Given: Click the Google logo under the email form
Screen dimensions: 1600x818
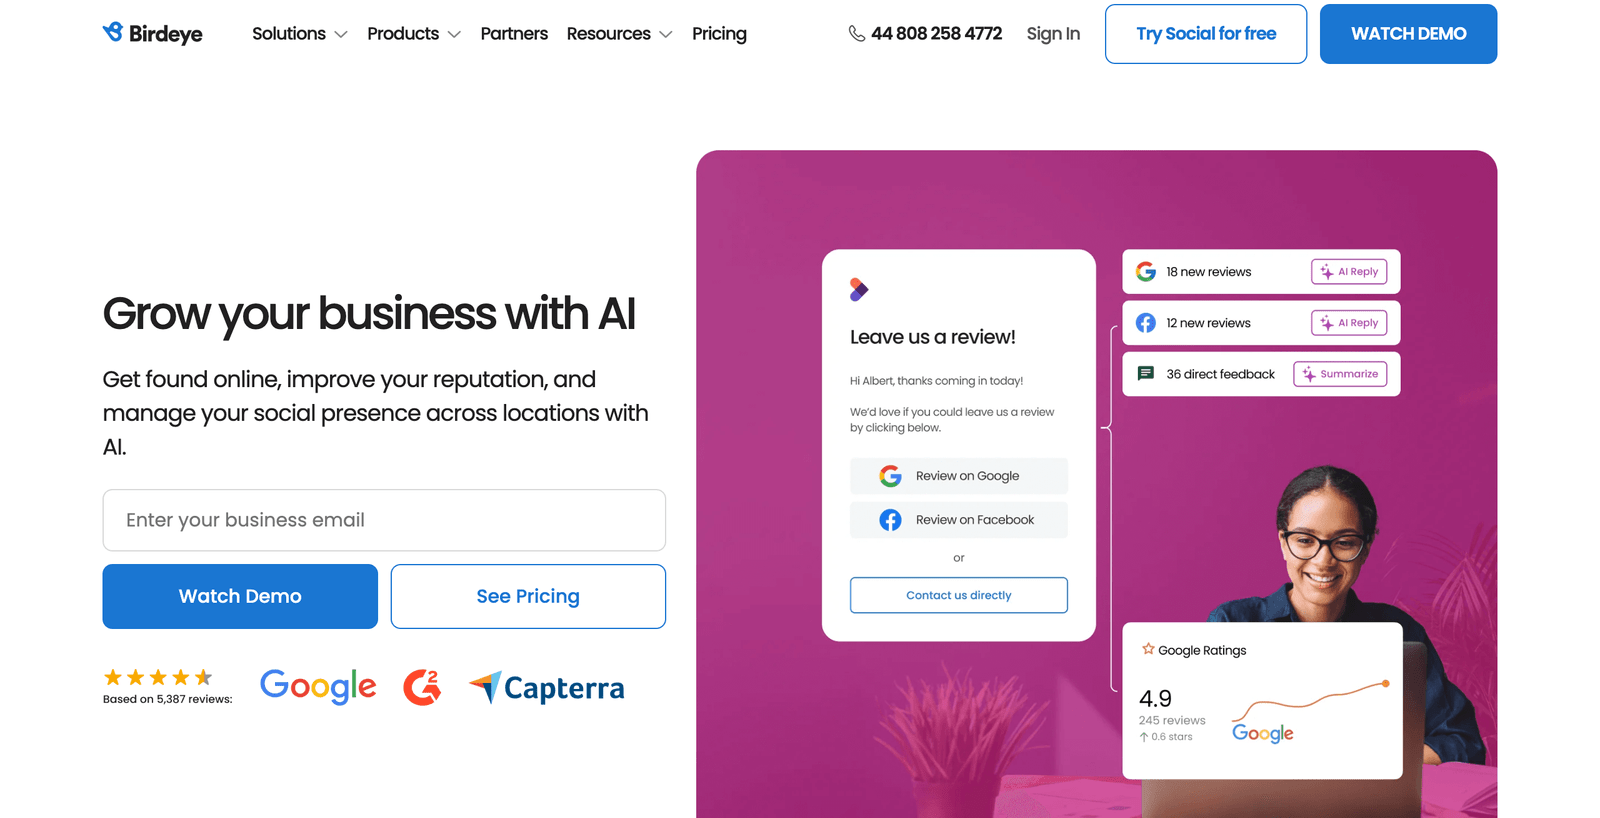Looking at the screenshot, I should point(318,687).
